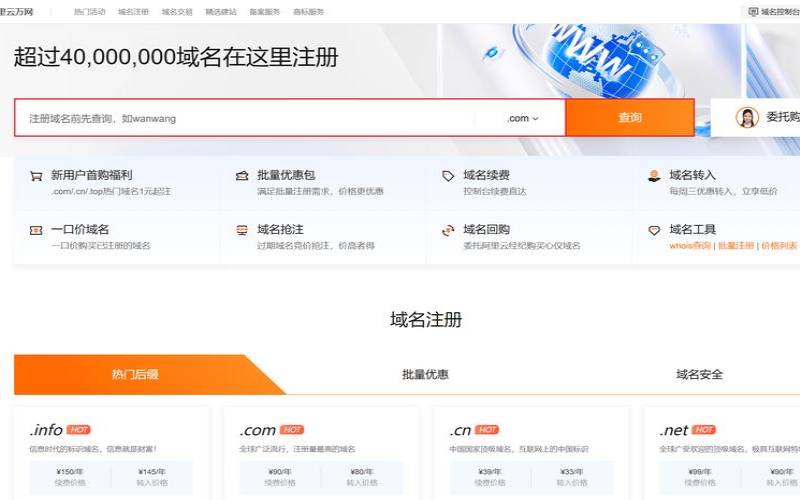Click the 域名注册 section heading

(426, 320)
